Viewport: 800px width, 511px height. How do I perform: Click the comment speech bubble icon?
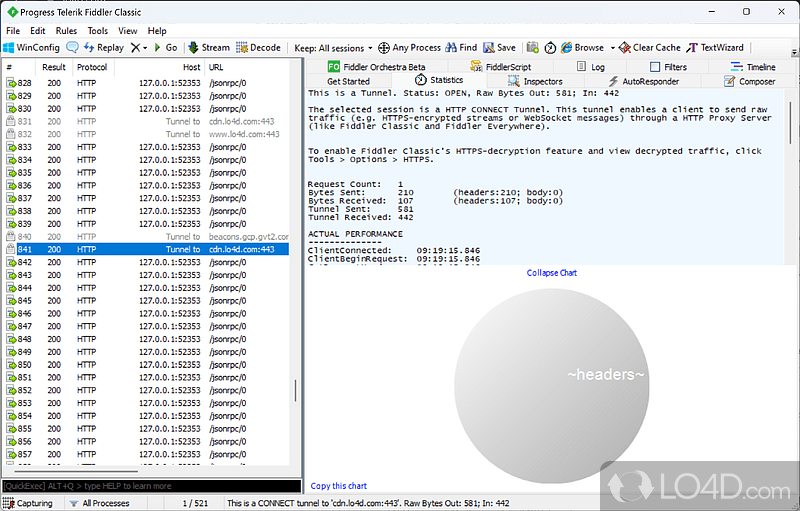pyautogui.click(x=72, y=47)
